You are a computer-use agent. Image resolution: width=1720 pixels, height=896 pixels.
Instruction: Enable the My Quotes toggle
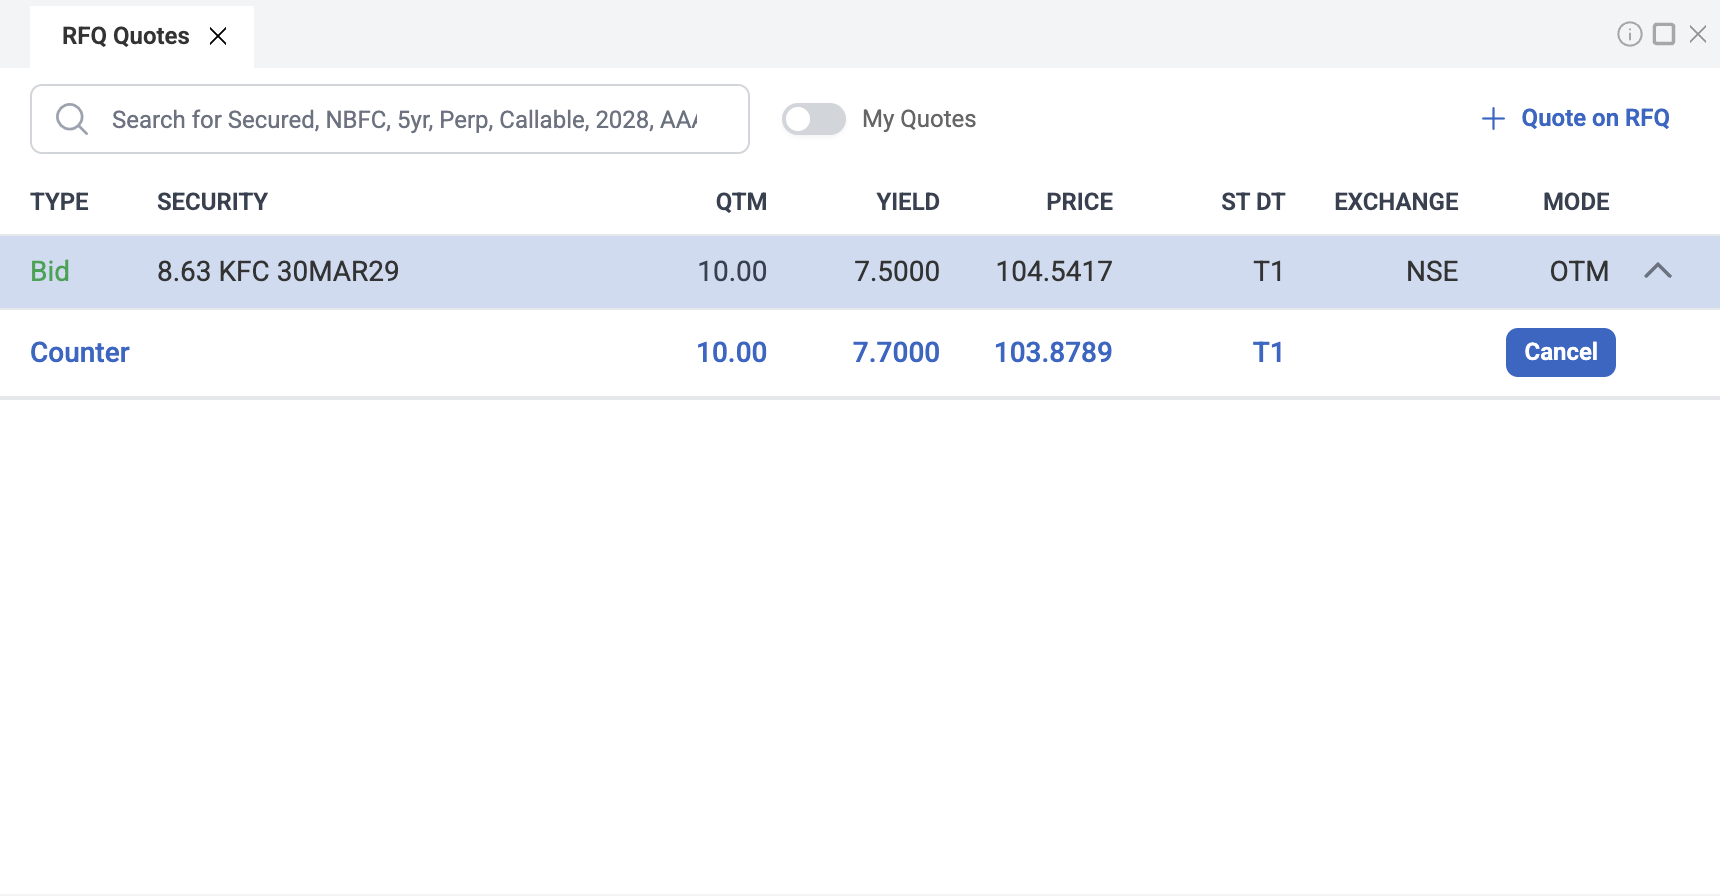click(x=813, y=119)
